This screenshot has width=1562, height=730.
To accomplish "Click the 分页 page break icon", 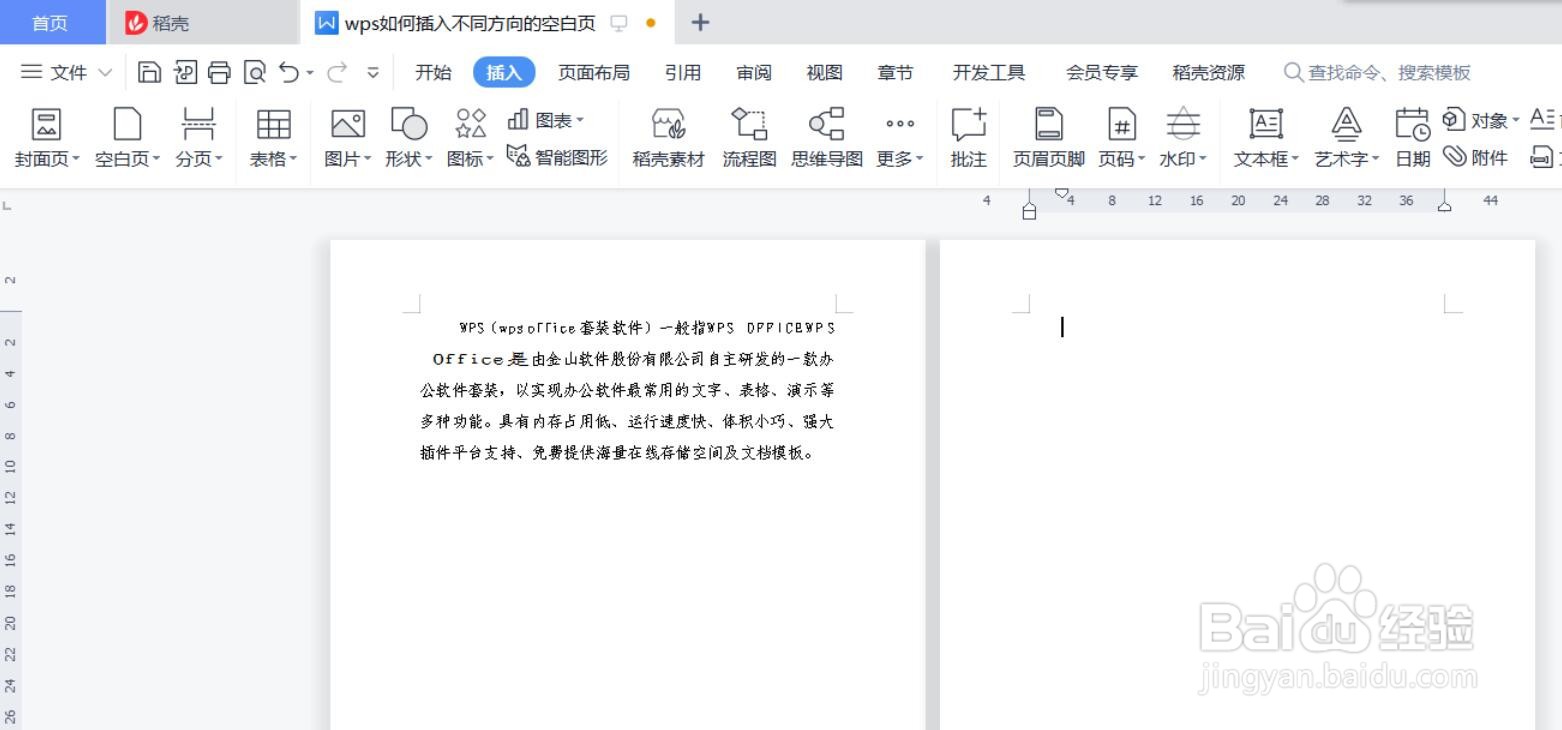I will point(198,125).
